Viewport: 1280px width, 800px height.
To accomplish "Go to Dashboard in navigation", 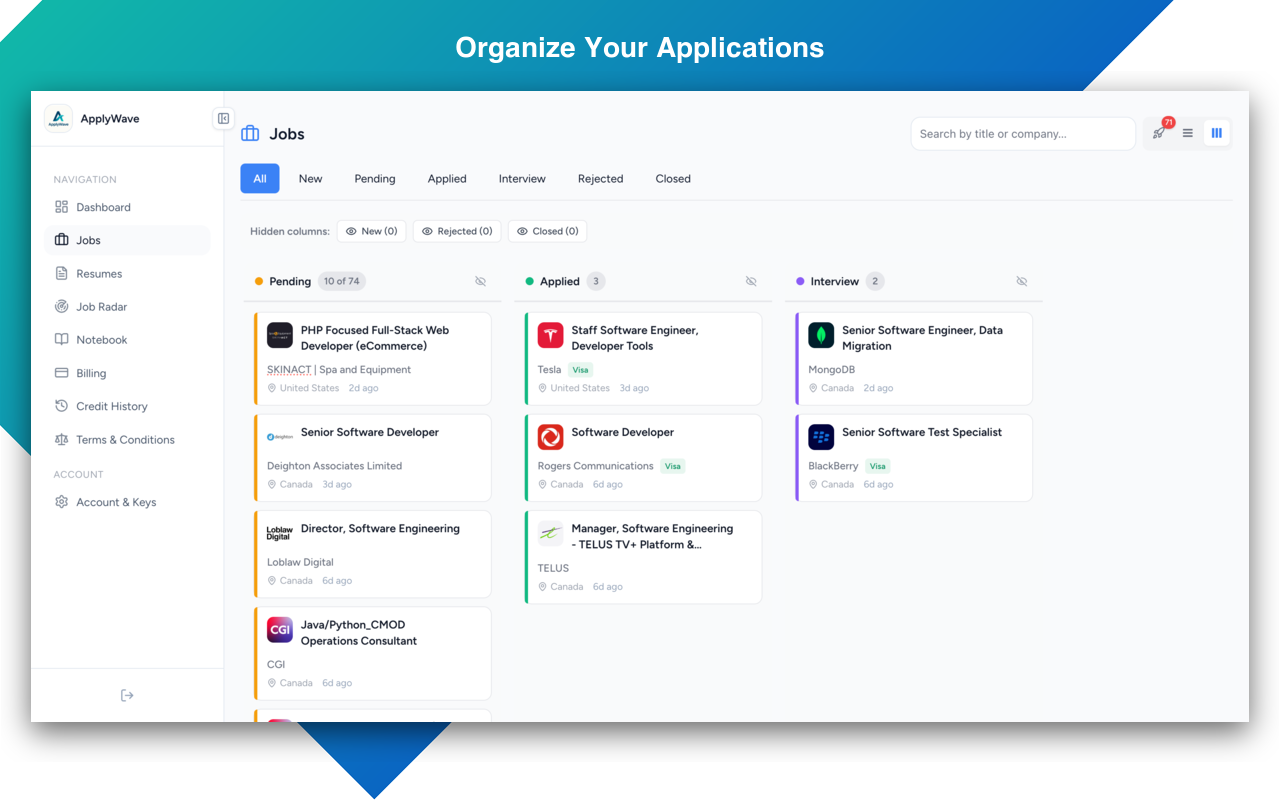I will (x=127, y=207).
